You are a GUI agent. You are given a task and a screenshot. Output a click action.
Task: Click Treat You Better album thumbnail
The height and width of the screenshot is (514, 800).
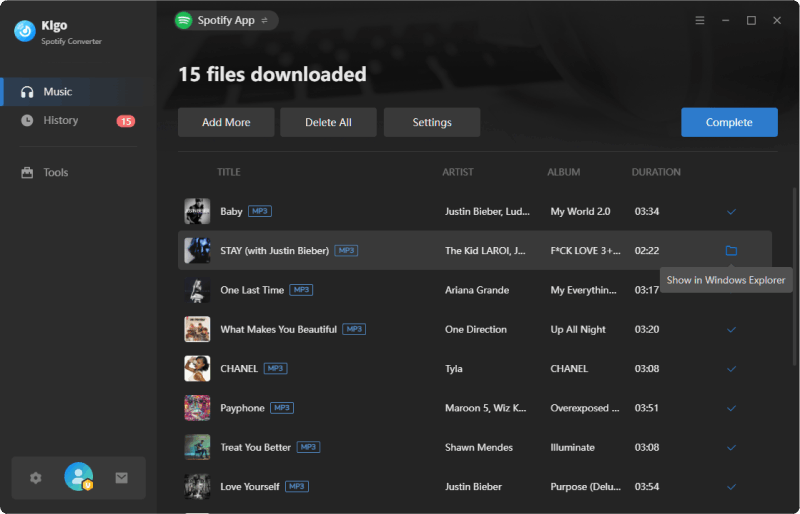coord(197,447)
